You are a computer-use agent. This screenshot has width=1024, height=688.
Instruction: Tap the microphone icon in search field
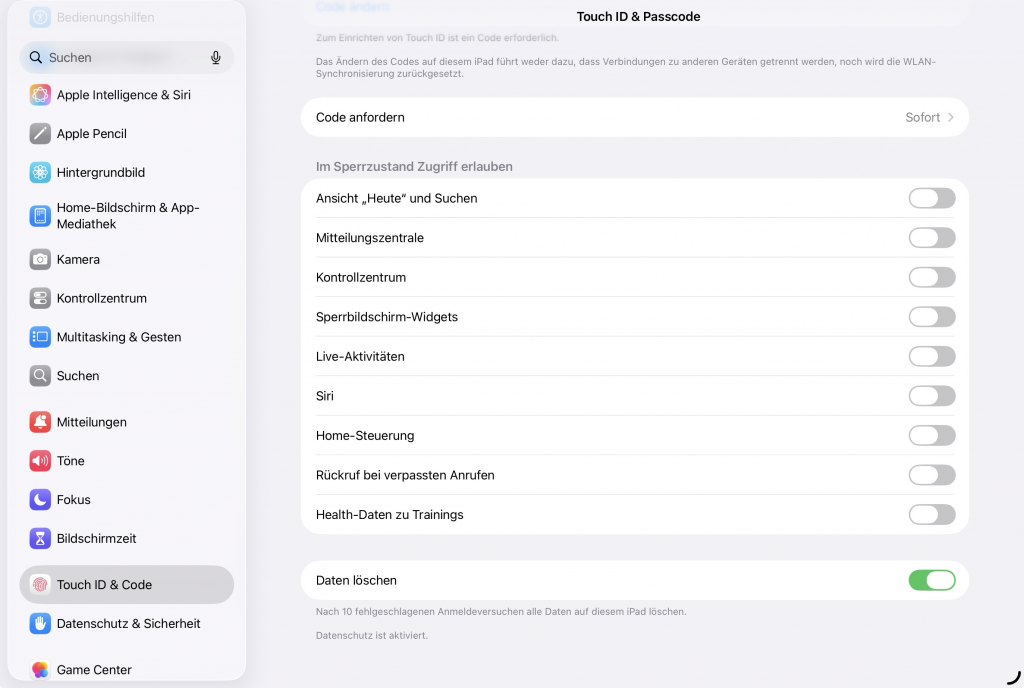(x=216, y=58)
